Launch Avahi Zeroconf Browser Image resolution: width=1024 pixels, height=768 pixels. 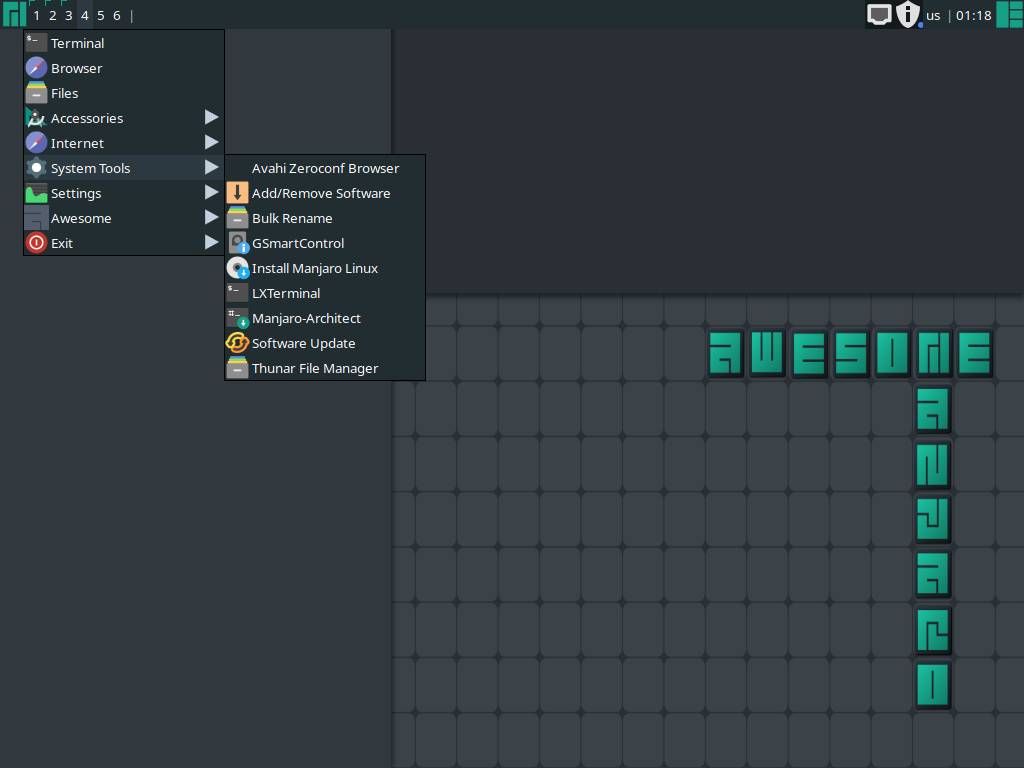[325, 168]
